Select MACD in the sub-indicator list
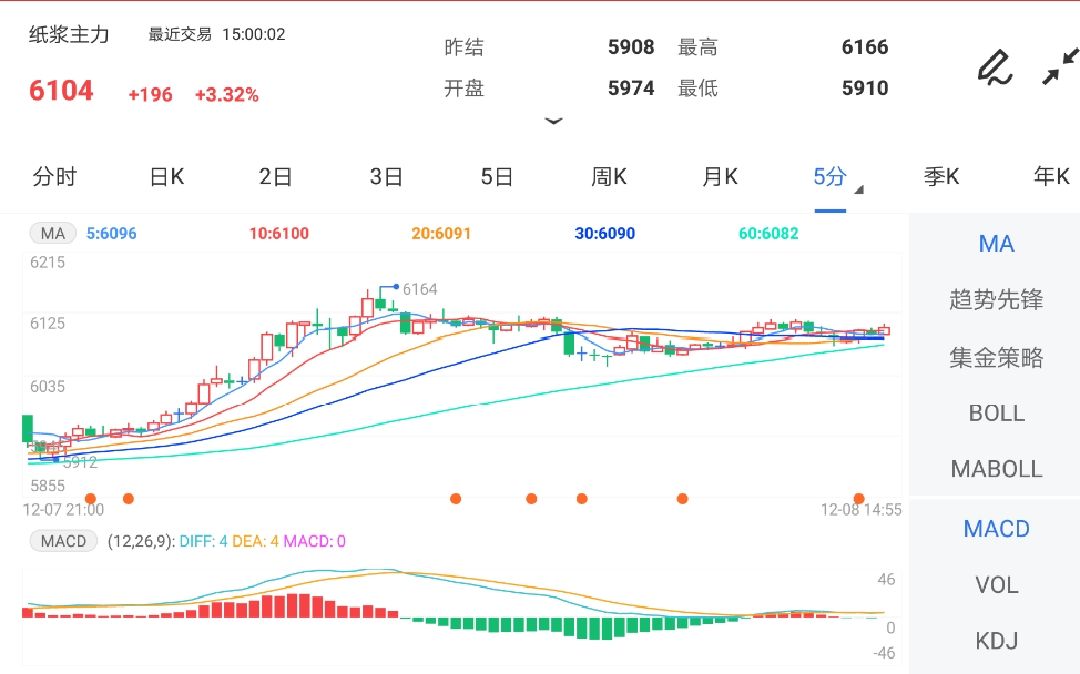The height and width of the screenshot is (674, 1080). [997, 529]
